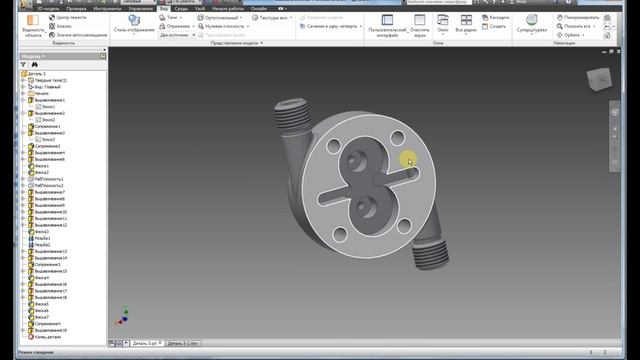Open the Тени dropdown
640x360 pixels.
171,18
